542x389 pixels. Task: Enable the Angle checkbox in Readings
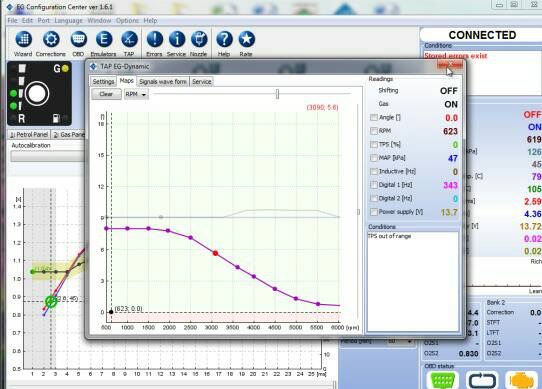(374, 118)
